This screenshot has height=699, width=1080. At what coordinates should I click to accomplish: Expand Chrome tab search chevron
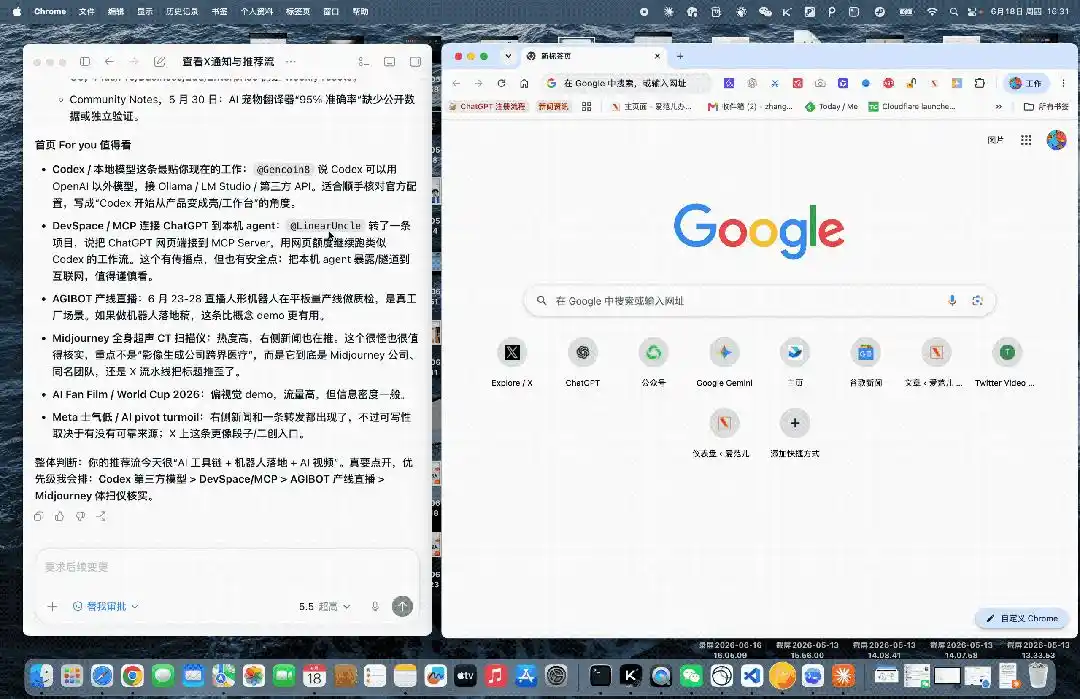click(508, 56)
